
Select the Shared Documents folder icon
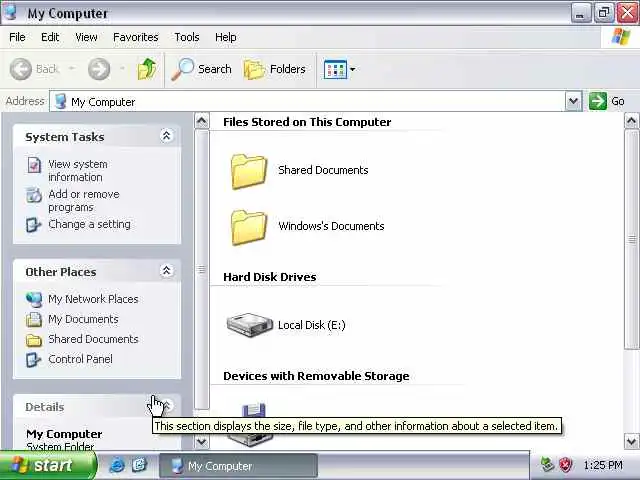(x=249, y=171)
